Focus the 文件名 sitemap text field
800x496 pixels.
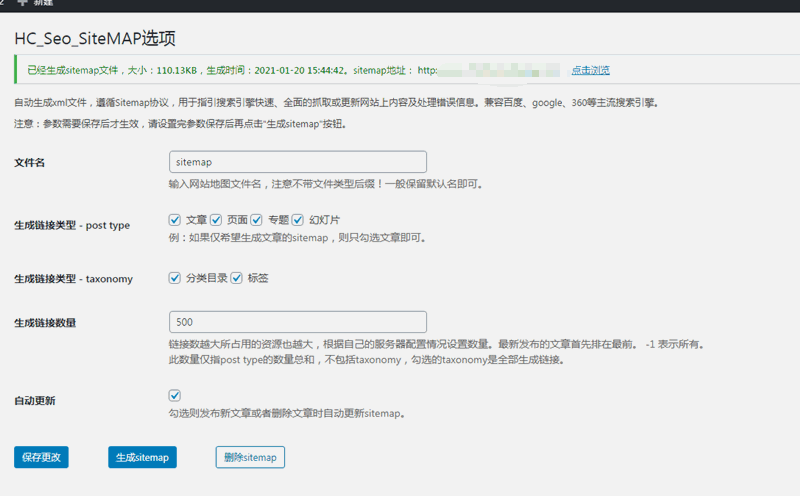pos(298,161)
